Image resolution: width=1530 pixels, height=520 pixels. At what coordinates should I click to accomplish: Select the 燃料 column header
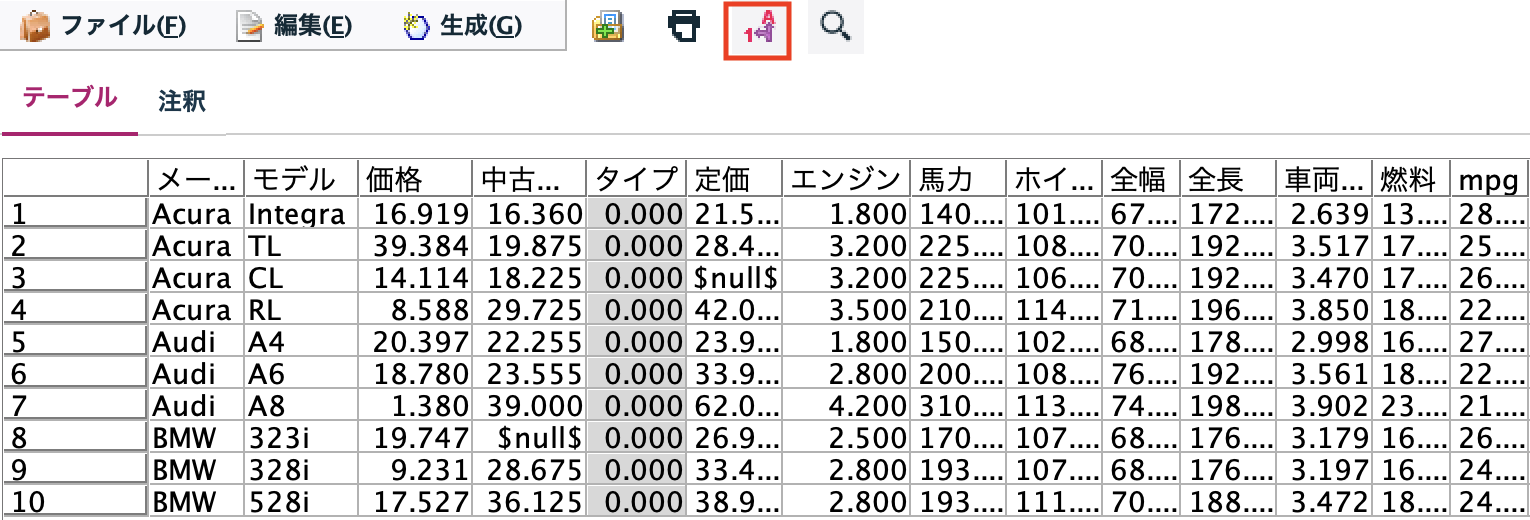pyautogui.click(x=1410, y=179)
